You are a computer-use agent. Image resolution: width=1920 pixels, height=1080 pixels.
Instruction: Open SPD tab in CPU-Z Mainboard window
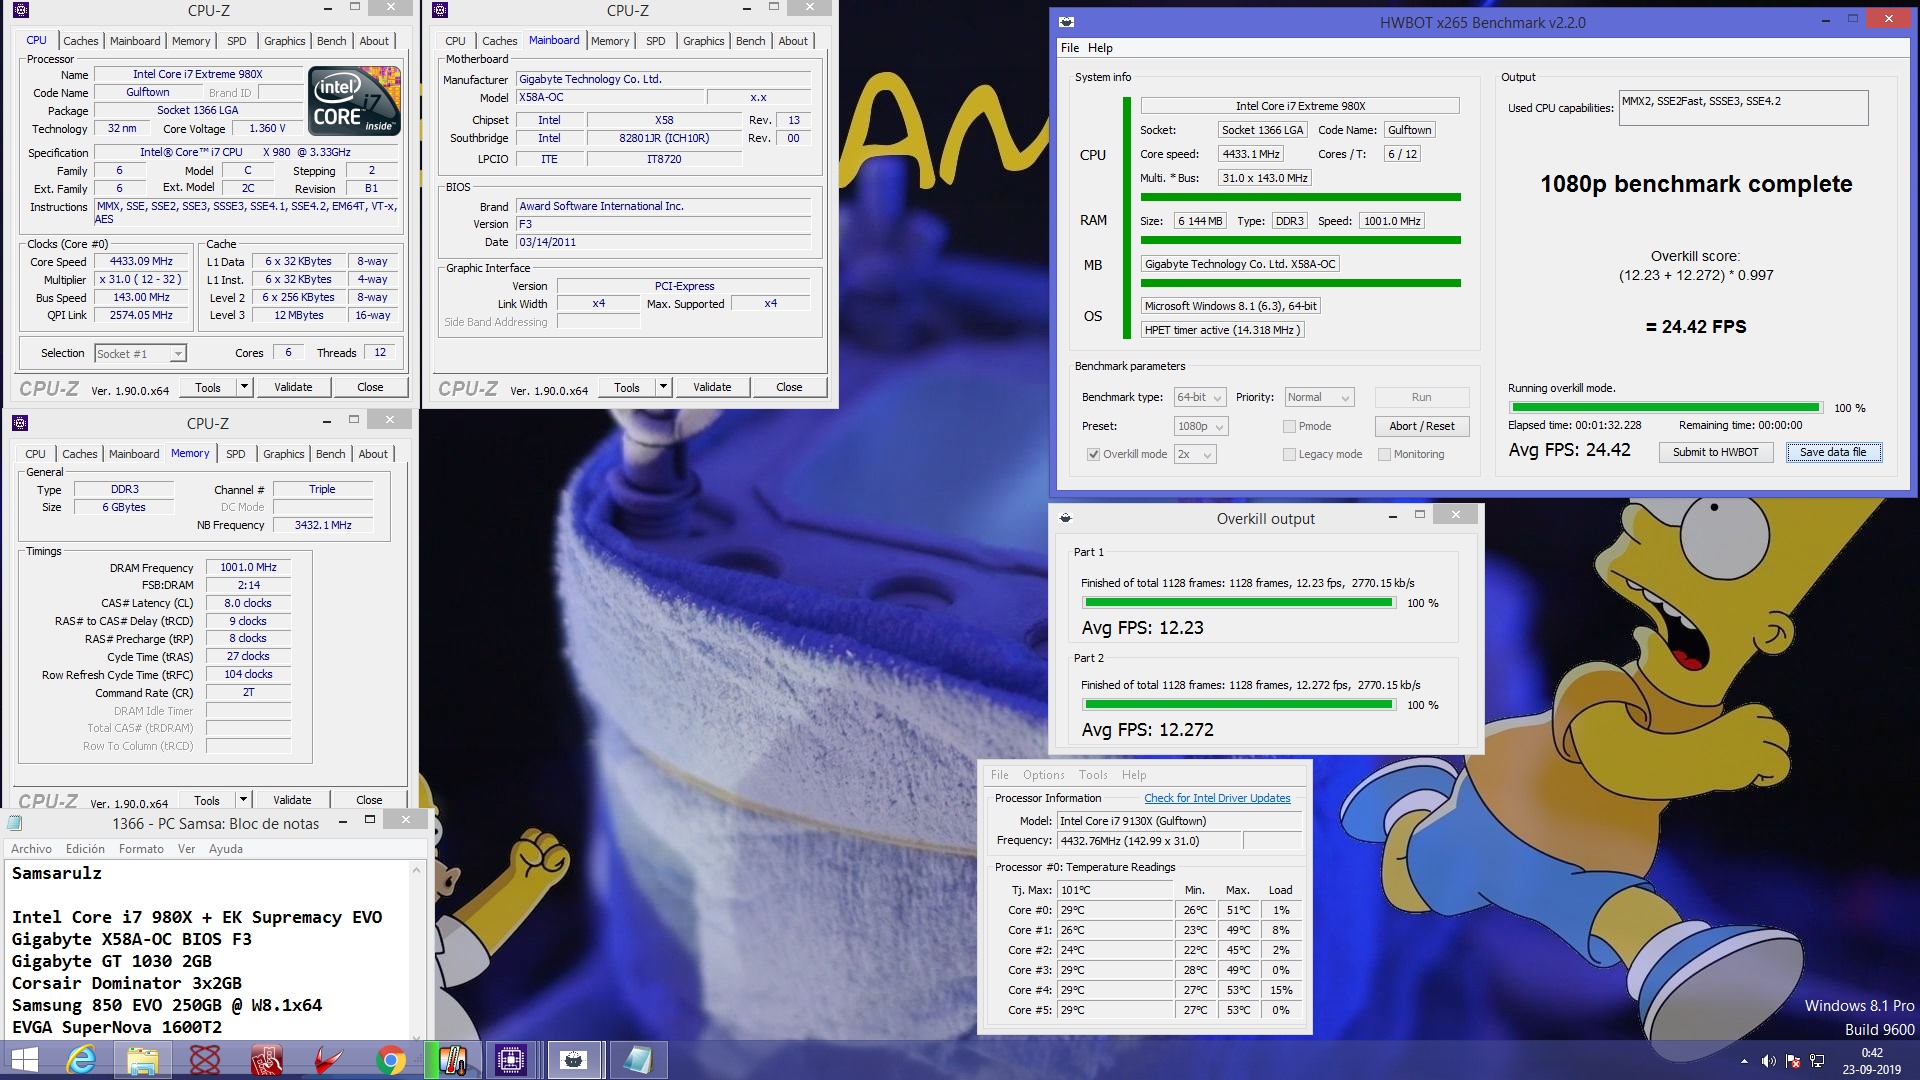pyautogui.click(x=655, y=41)
